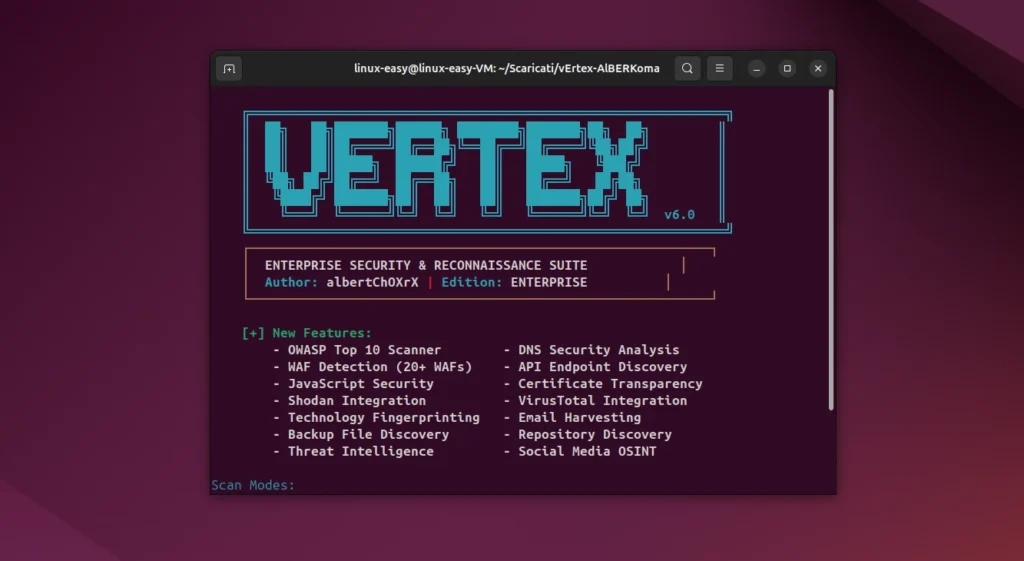Click the 'Edition:' label
This screenshot has height=561, width=1024.
472,282
